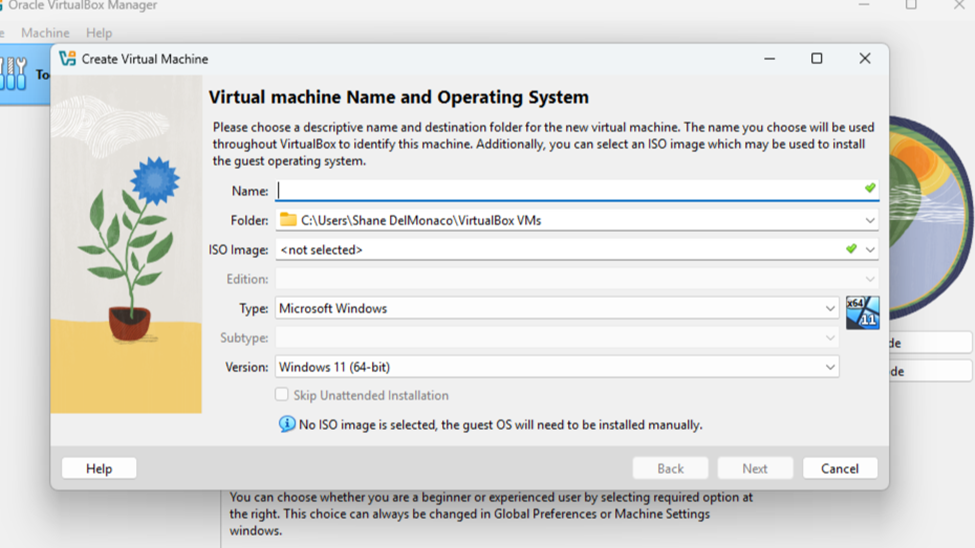Click the Windows 11 x64 OS icon
This screenshot has height=548, width=975.
(x=861, y=312)
